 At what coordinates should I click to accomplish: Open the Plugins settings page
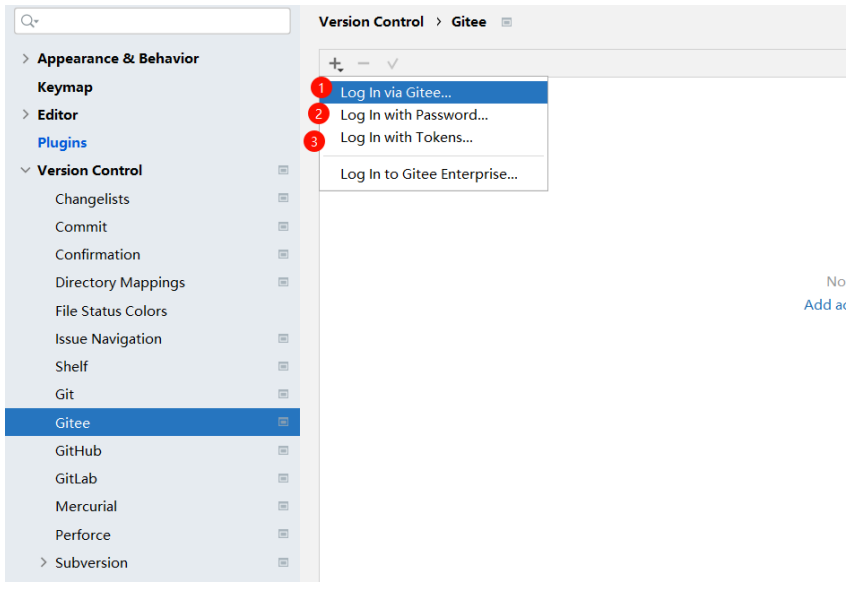(62, 143)
